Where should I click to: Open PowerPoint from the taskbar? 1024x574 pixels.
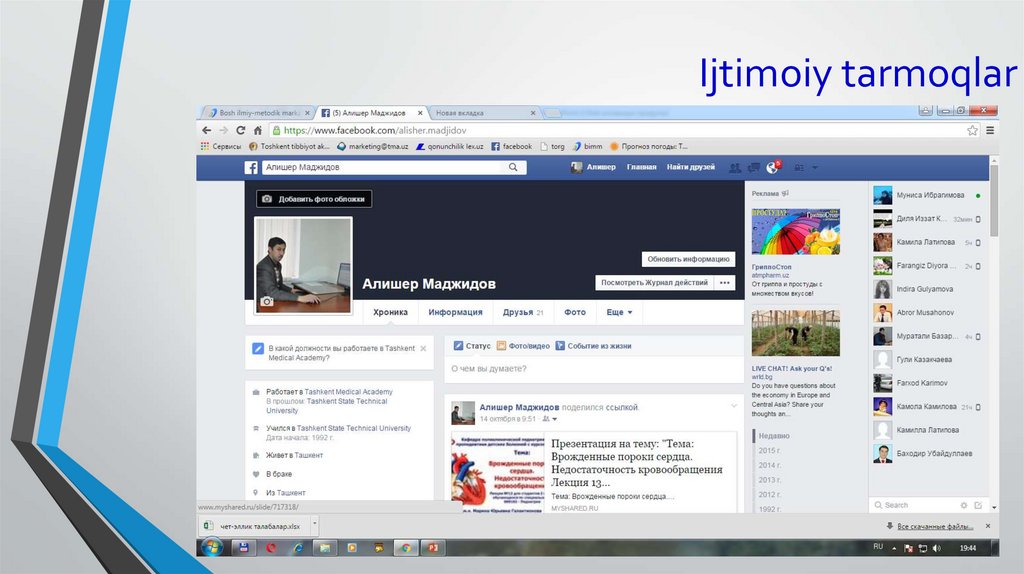433,548
